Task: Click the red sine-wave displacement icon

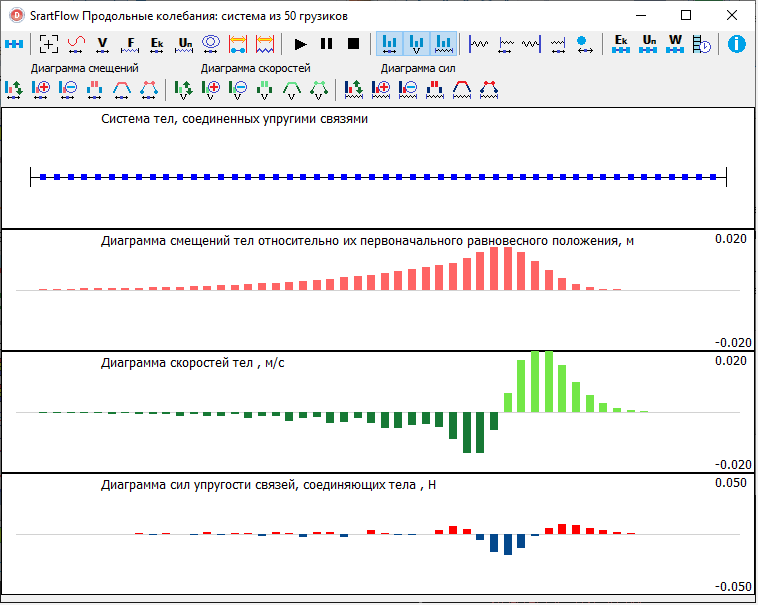Action: pos(76,44)
